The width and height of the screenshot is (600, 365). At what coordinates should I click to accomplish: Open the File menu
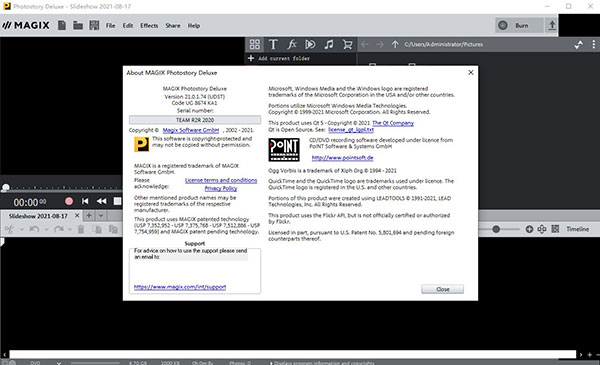point(110,26)
